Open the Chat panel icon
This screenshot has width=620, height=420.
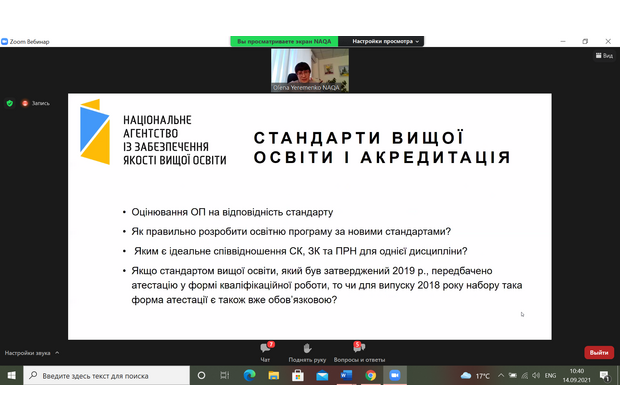265,348
